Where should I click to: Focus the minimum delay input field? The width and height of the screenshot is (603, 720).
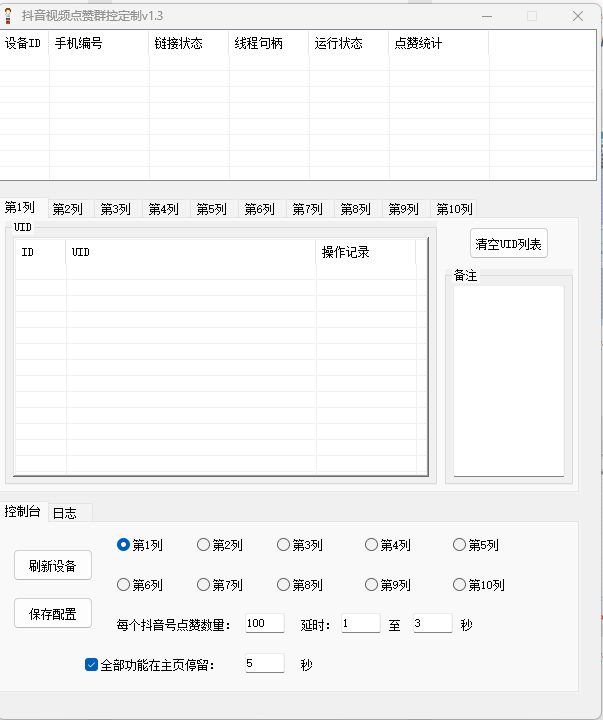coord(360,624)
